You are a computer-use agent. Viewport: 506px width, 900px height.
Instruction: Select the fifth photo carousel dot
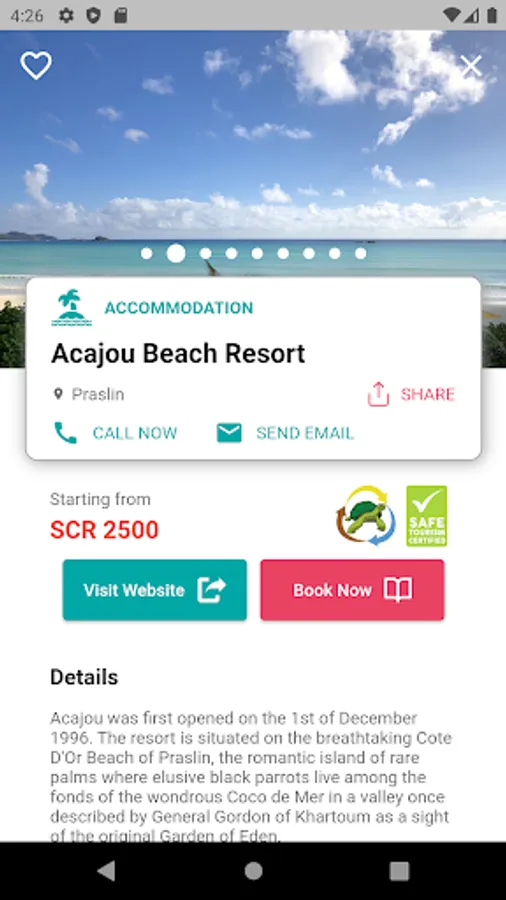[x=257, y=253]
